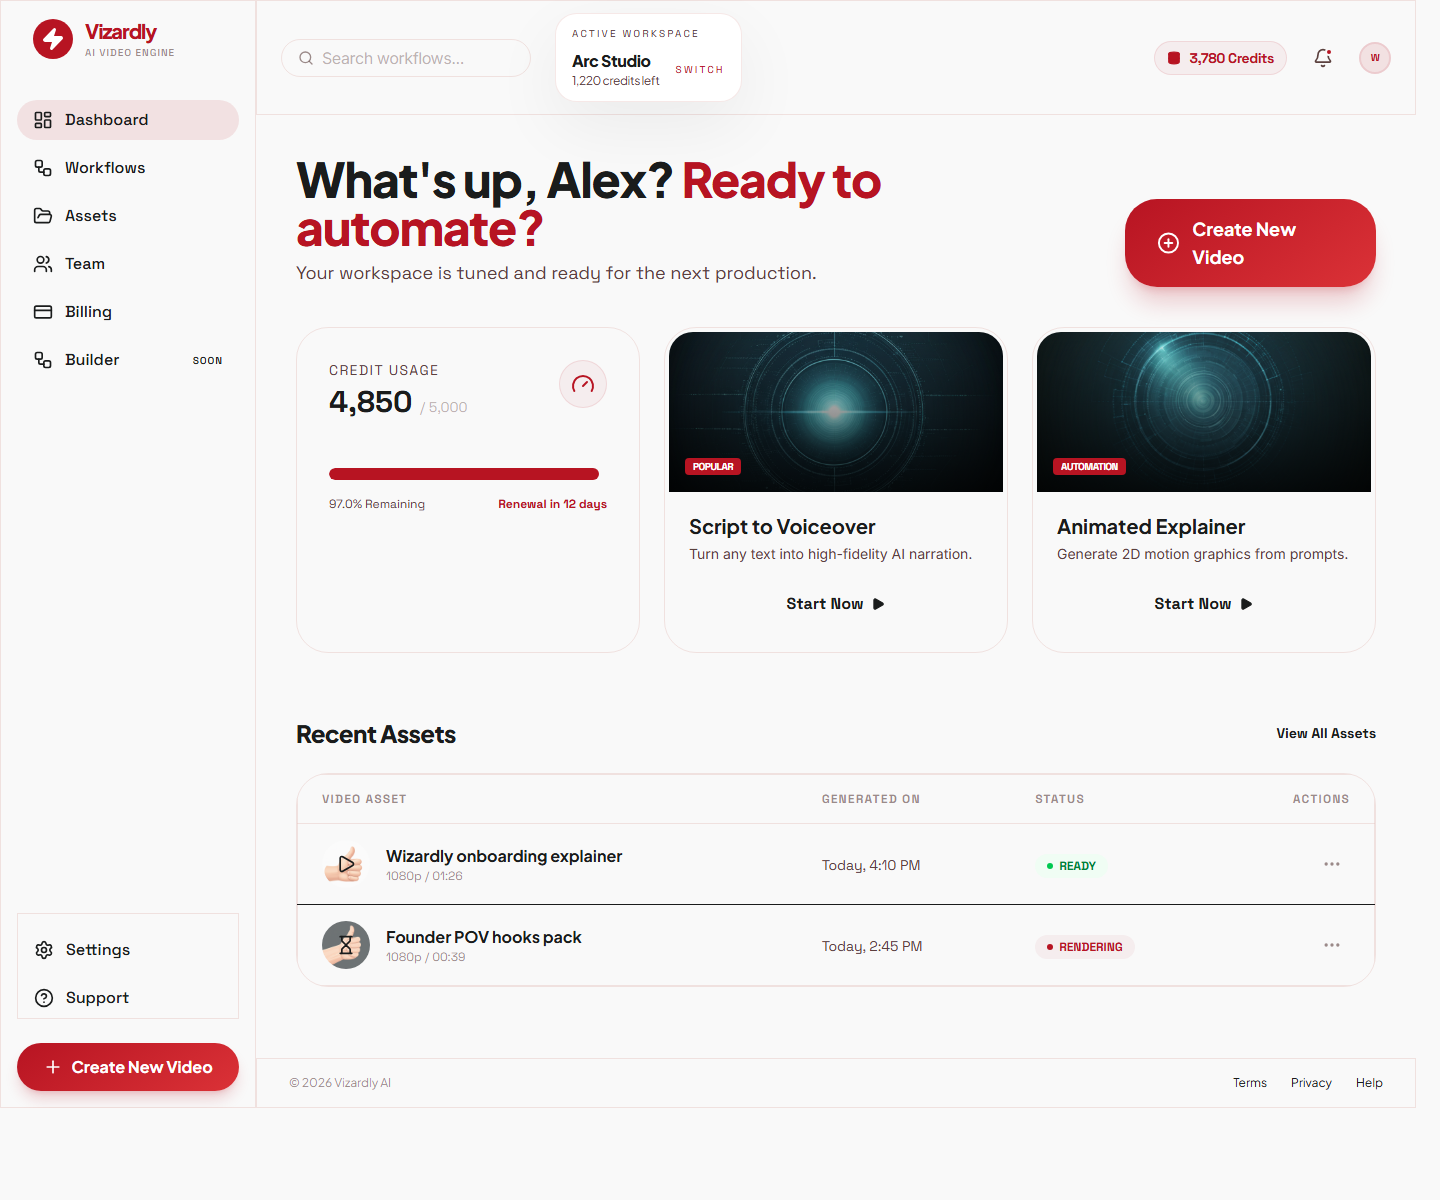The height and width of the screenshot is (1200, 1440).
Task: Click Start Now on Script to Voiceover
Action: [835, 604]
